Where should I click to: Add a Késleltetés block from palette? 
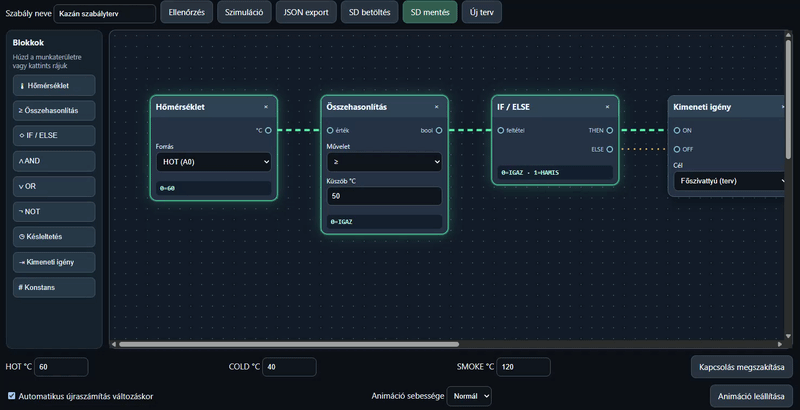pyautogui.click(x=54, y=237)
